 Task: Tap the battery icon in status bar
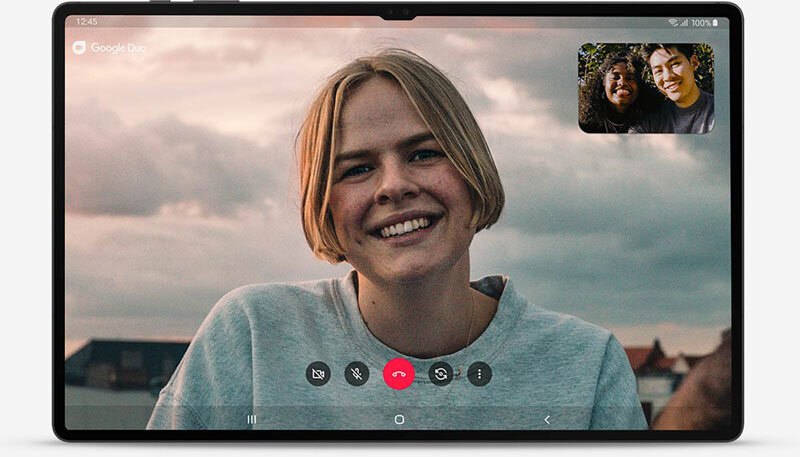pos(715,22)
